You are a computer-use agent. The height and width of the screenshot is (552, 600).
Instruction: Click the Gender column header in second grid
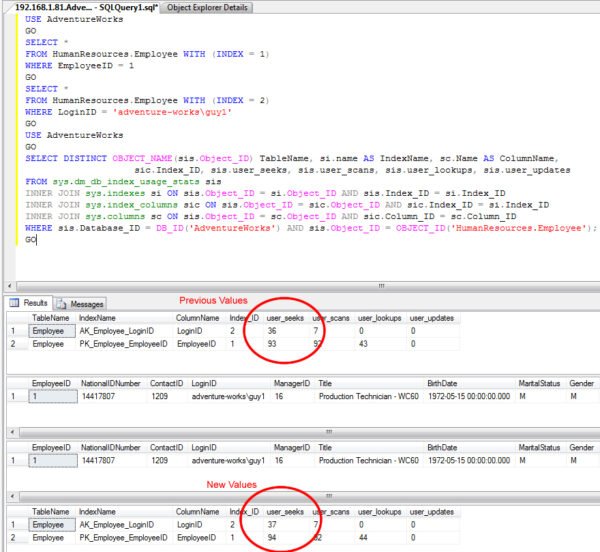[581, 383]
